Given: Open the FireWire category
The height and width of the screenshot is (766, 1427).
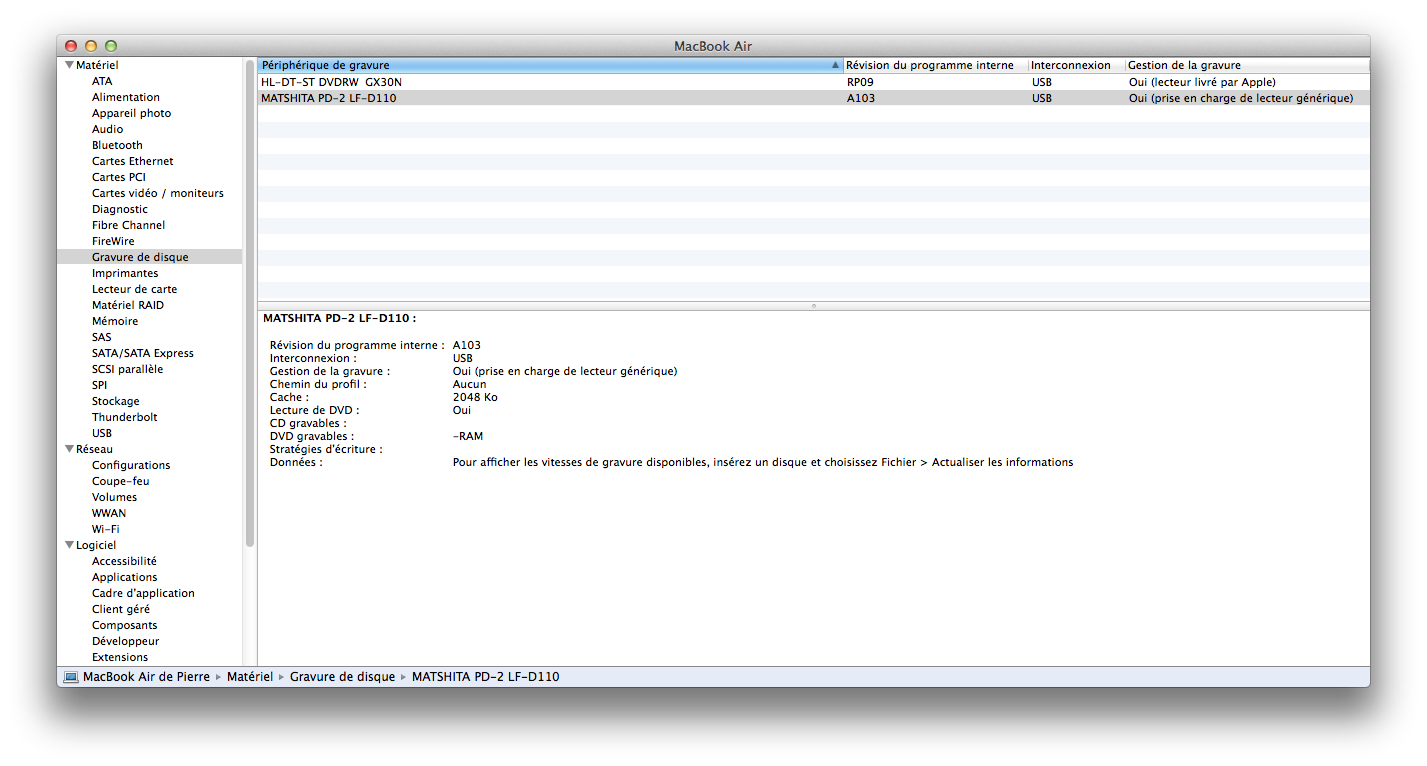Looking at the screenshot, I should 113,241.
